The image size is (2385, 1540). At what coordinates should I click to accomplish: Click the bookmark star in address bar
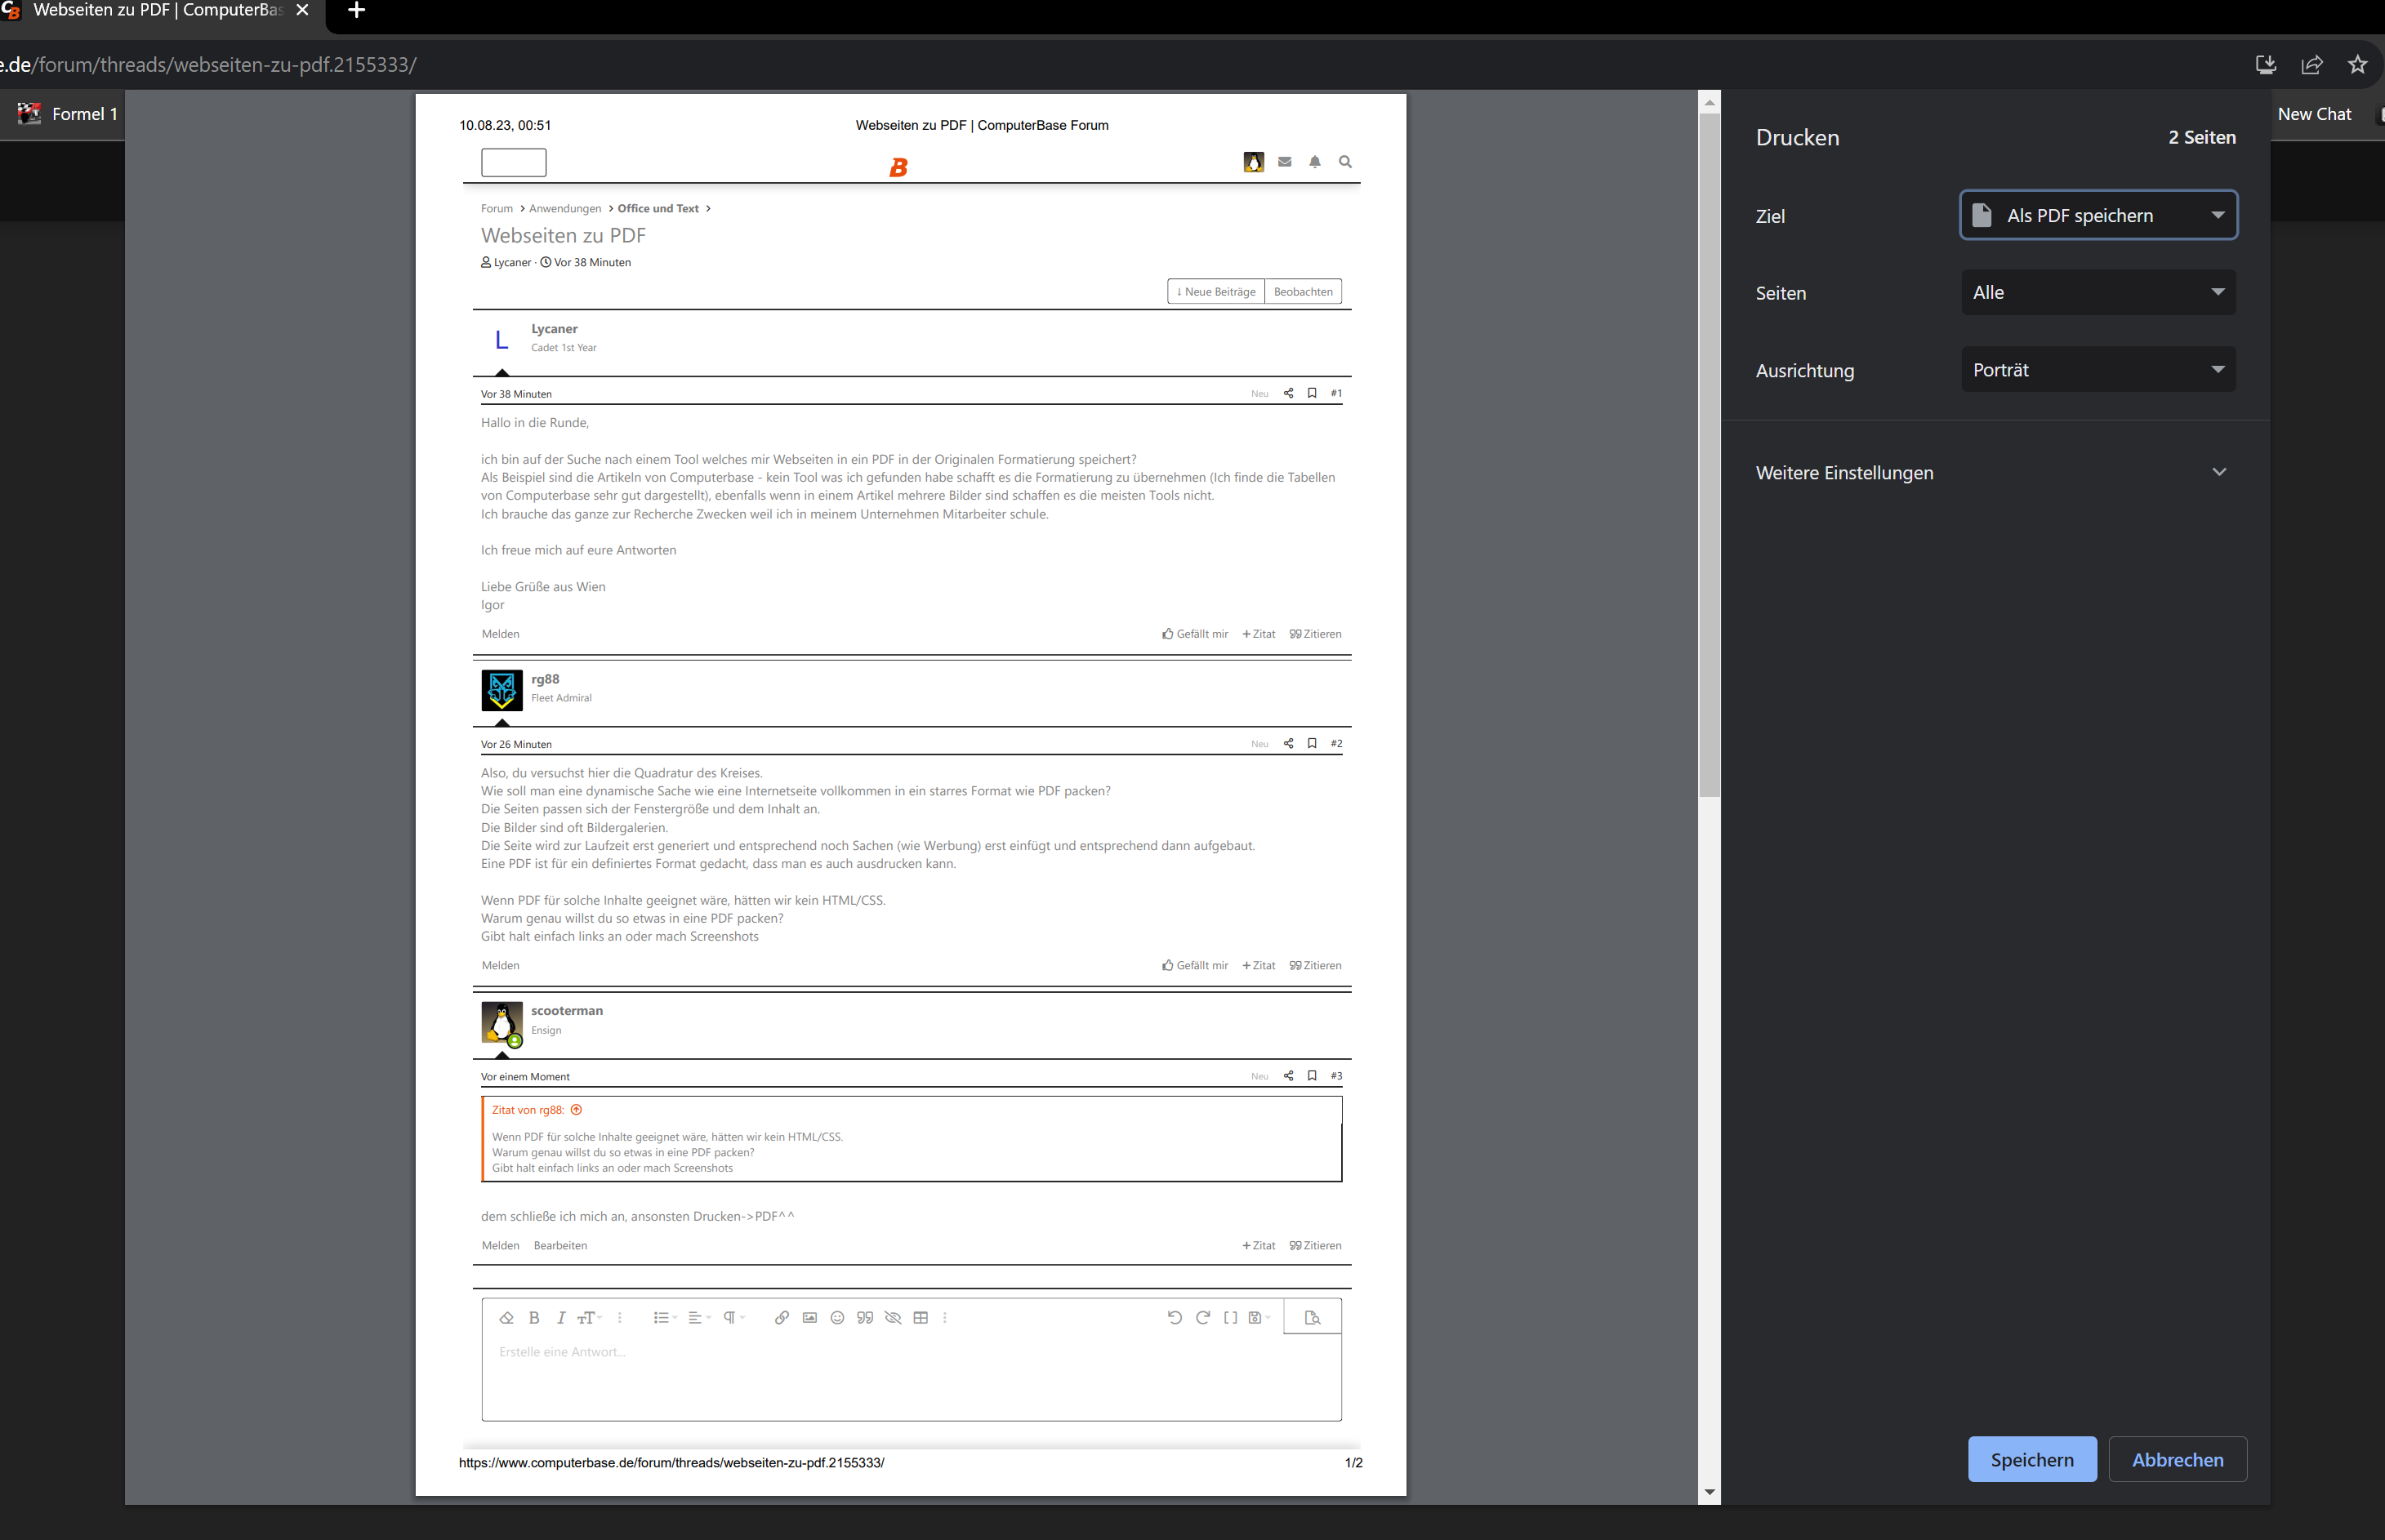tap(2357, 65)
